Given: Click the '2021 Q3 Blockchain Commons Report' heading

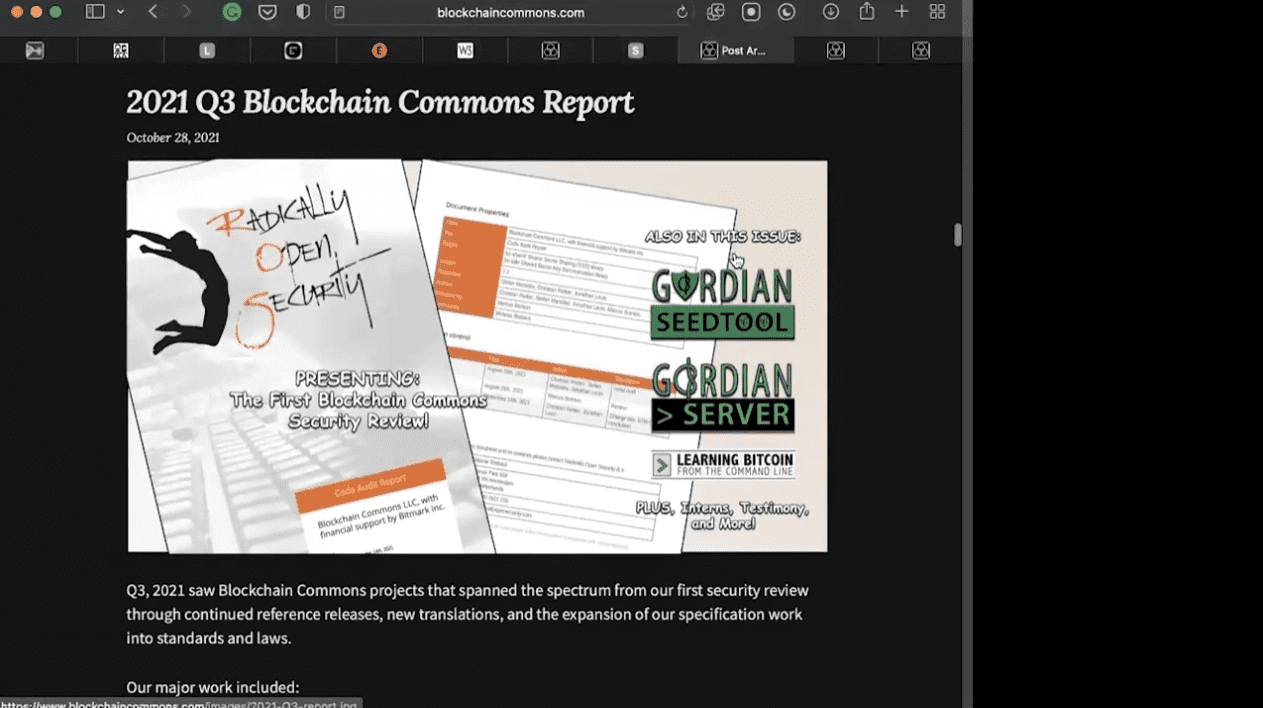Looking at the screenshot, I should pos(380,102).
